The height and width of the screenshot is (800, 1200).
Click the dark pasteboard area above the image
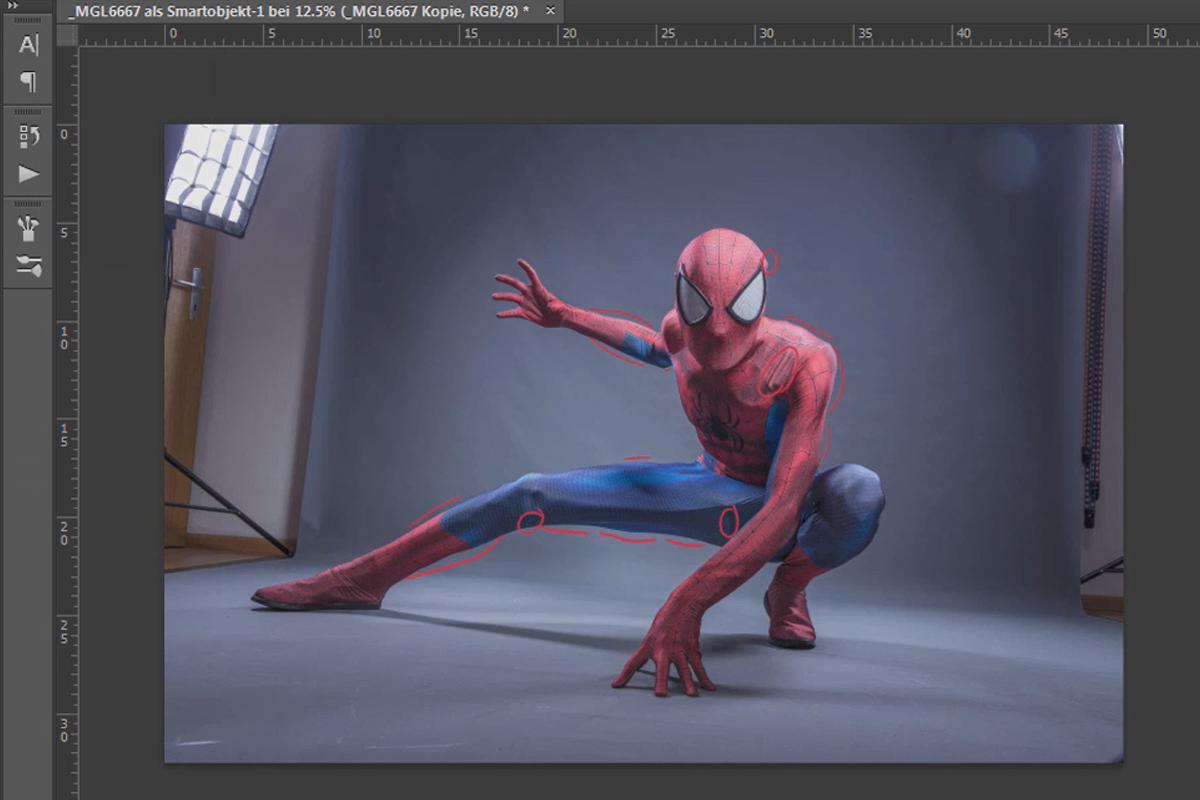tap(640, 85)
